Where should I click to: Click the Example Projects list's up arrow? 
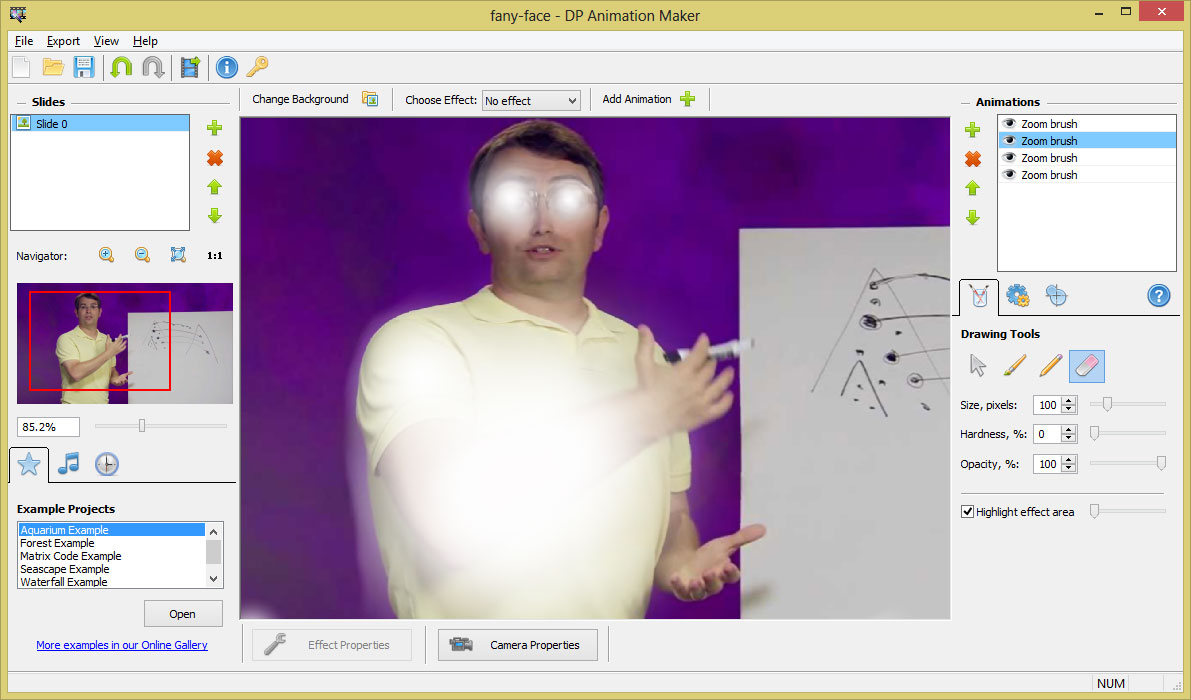click(x=213, y=531)
